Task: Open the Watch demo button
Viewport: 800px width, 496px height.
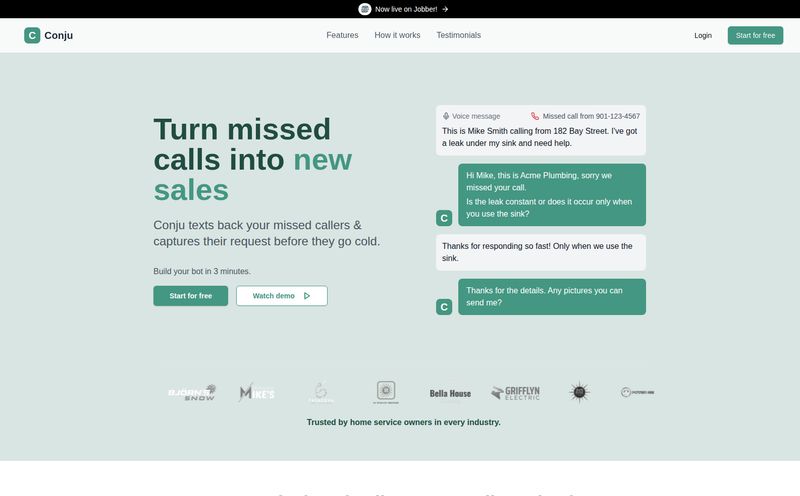Action: click(x=282, y=296)
